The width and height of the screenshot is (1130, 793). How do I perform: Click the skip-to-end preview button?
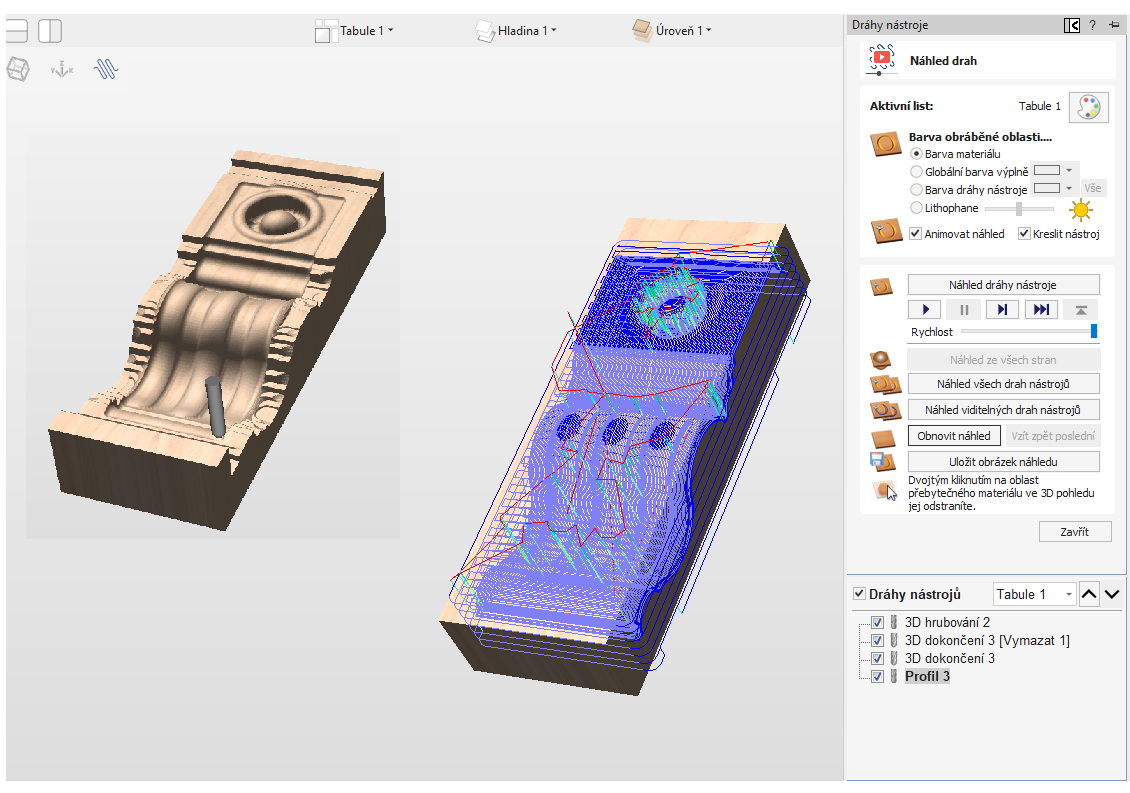[x=1042, y=310]
